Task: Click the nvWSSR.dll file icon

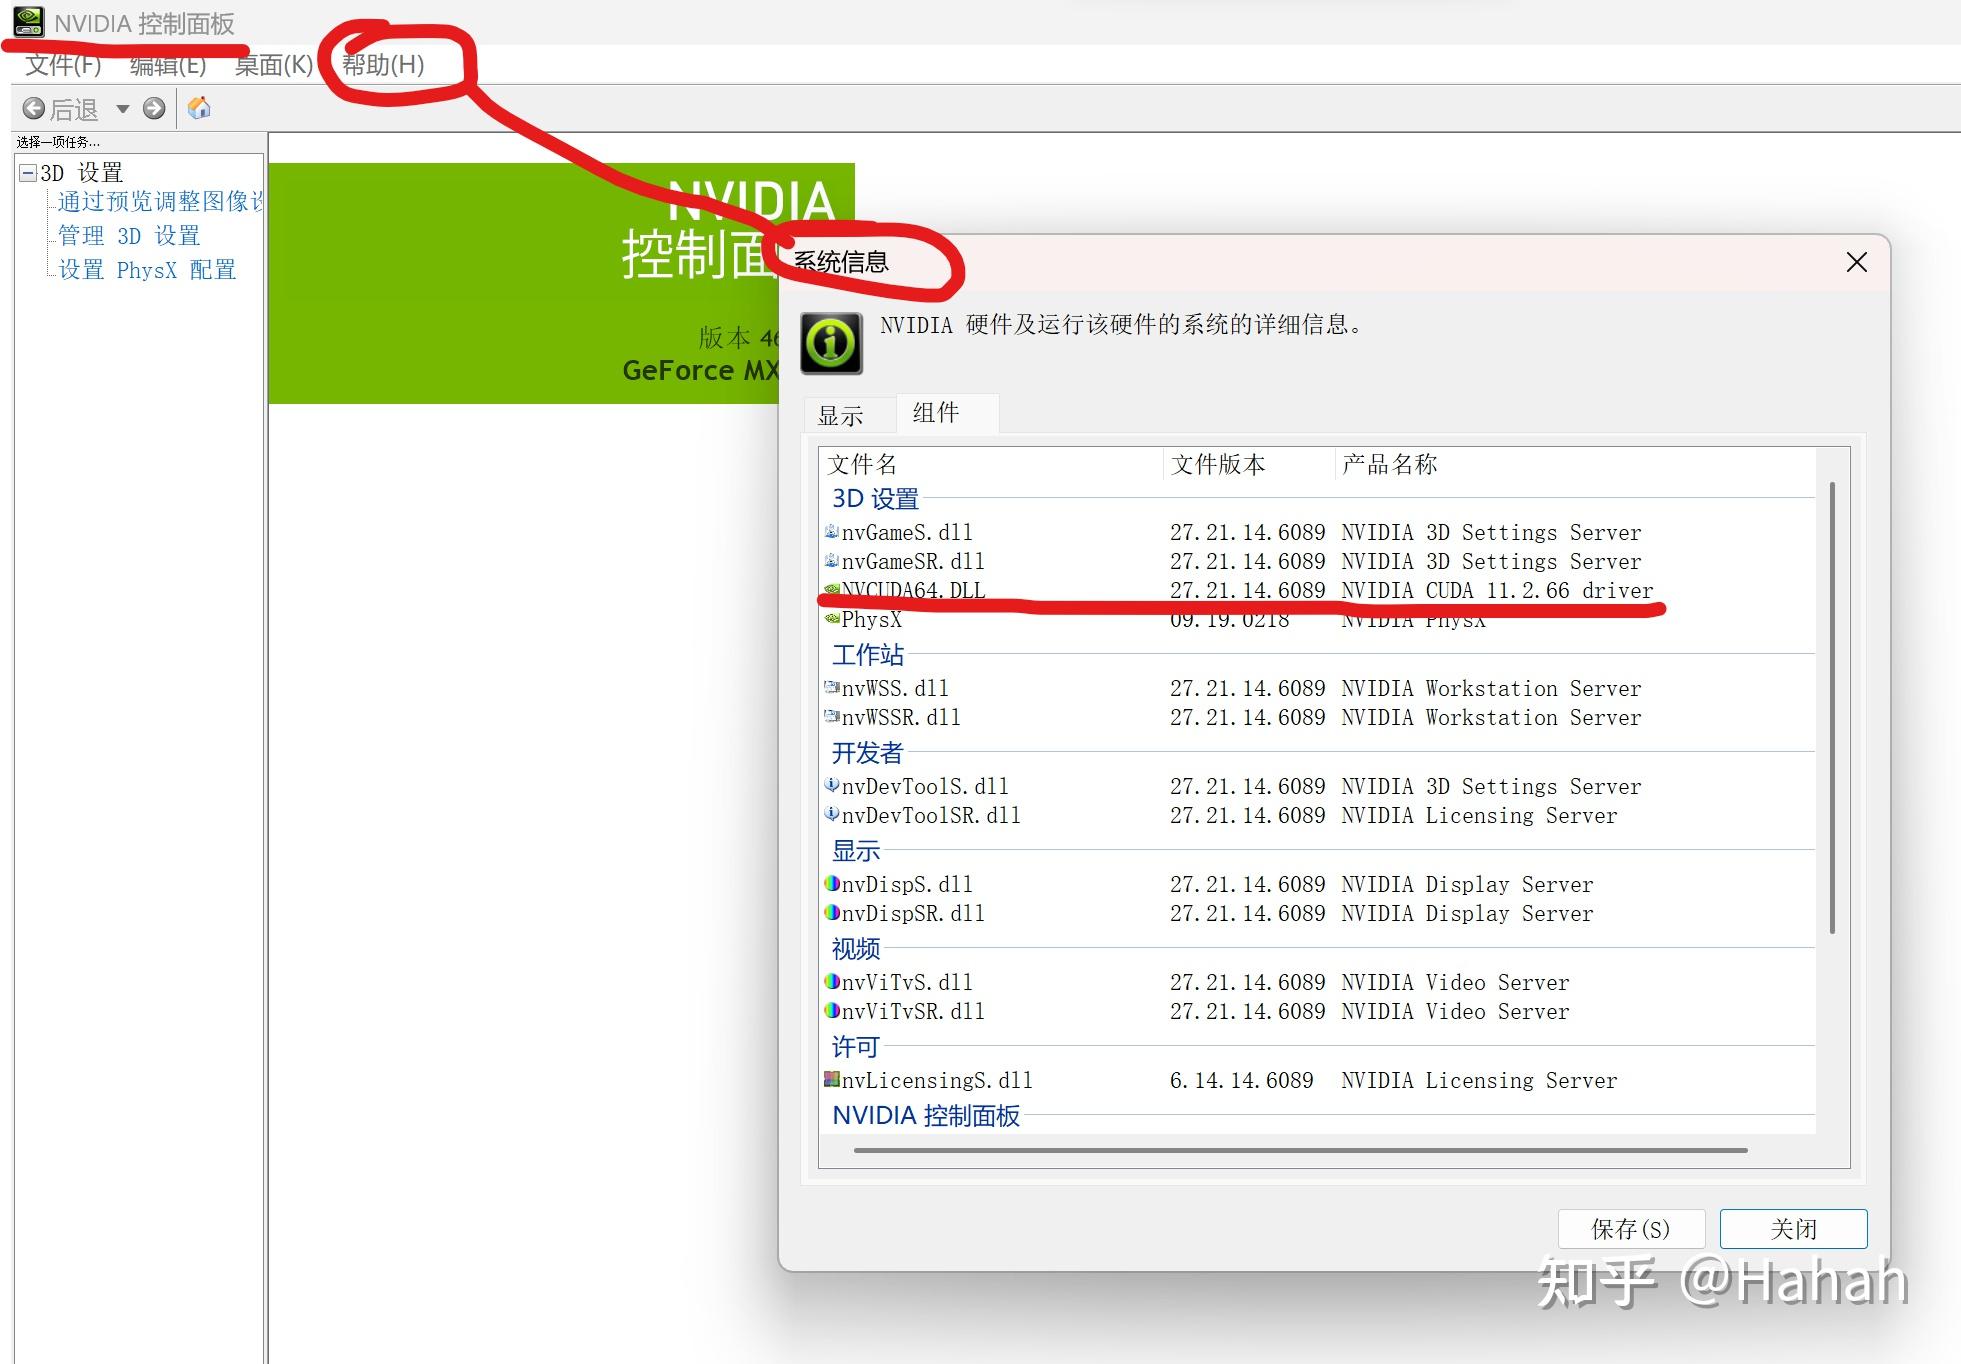Action: (x=831, y=716)
